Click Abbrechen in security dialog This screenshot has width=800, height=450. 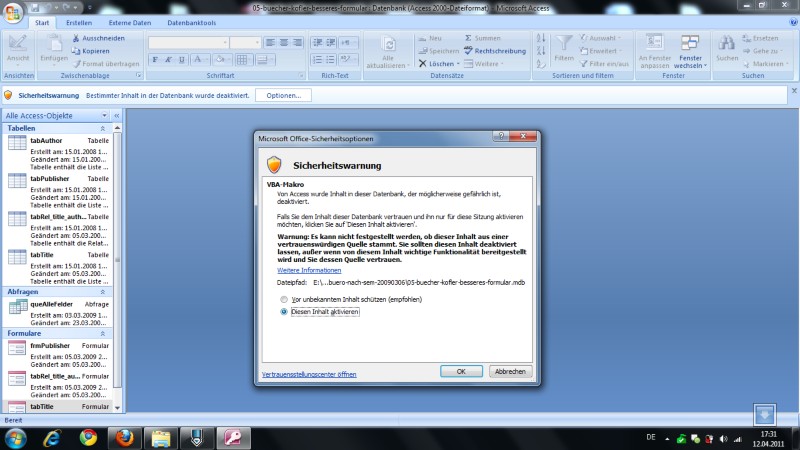[510, 371]
